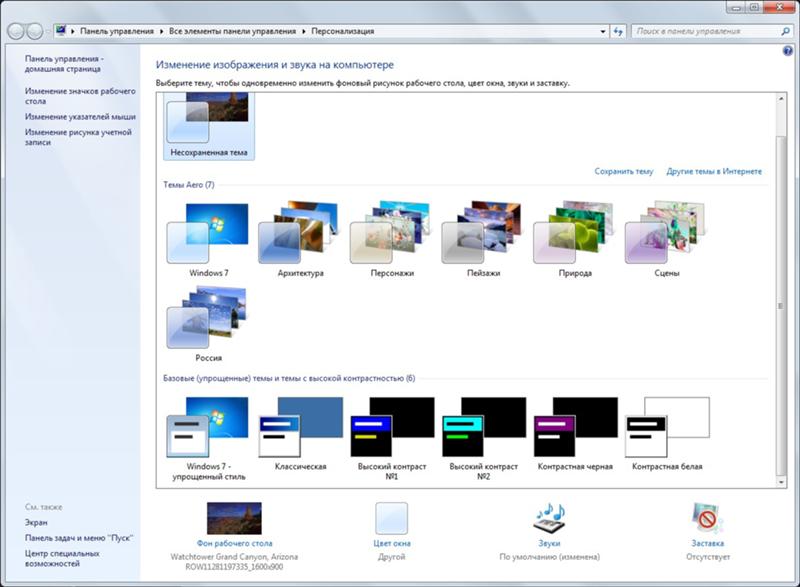The image size is (800, 587).
Task: Open Панель задач и меню "Пуск" link
Action: click(x=79, y=538)
